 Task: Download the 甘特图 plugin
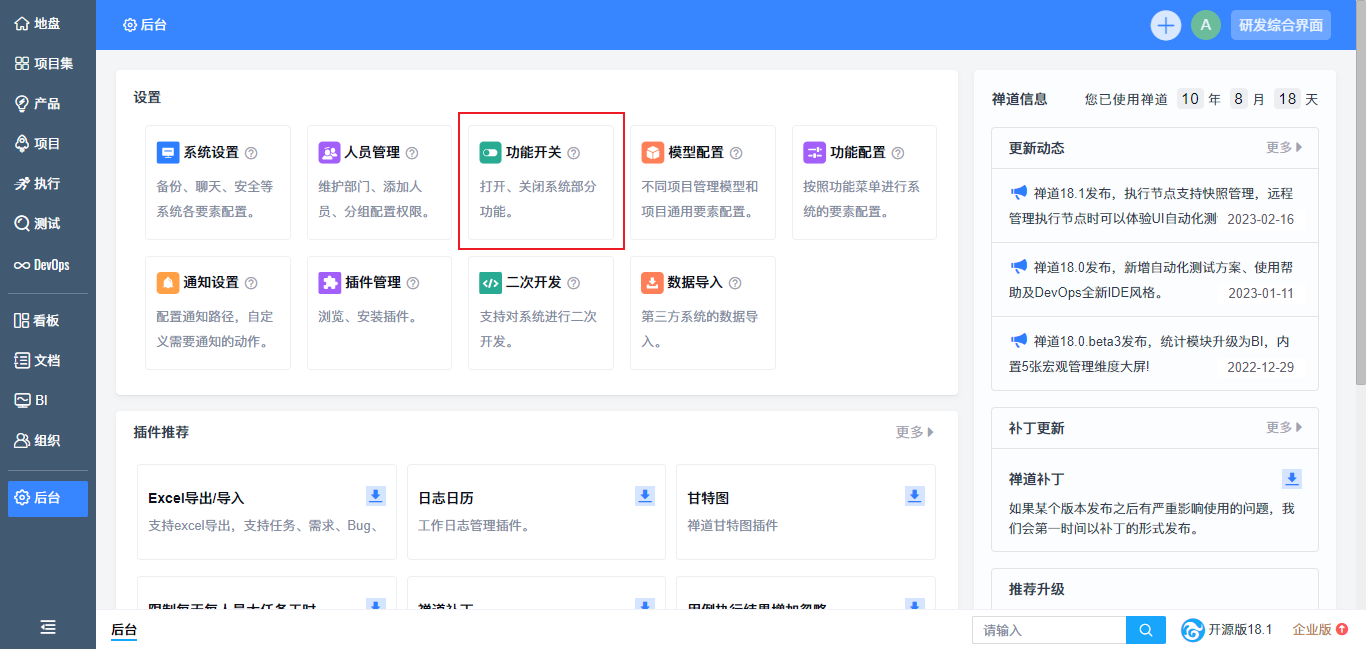click(915, 496)
